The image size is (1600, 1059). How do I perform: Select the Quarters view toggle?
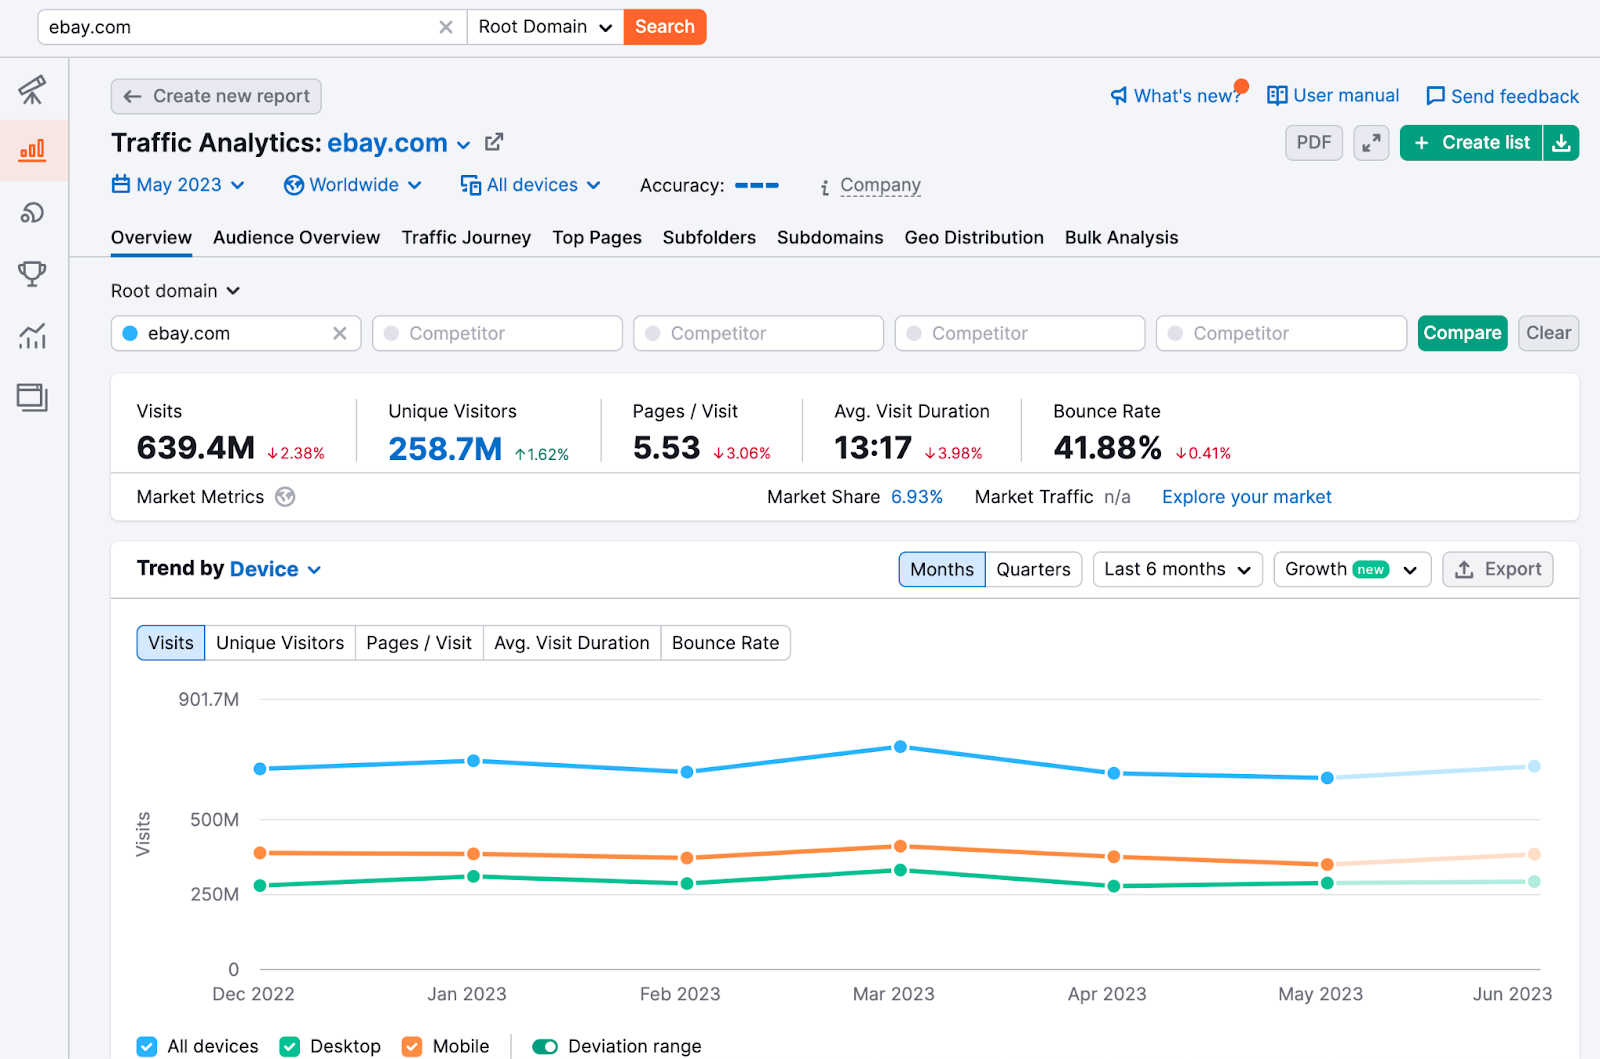click(x=1033, y=569)
